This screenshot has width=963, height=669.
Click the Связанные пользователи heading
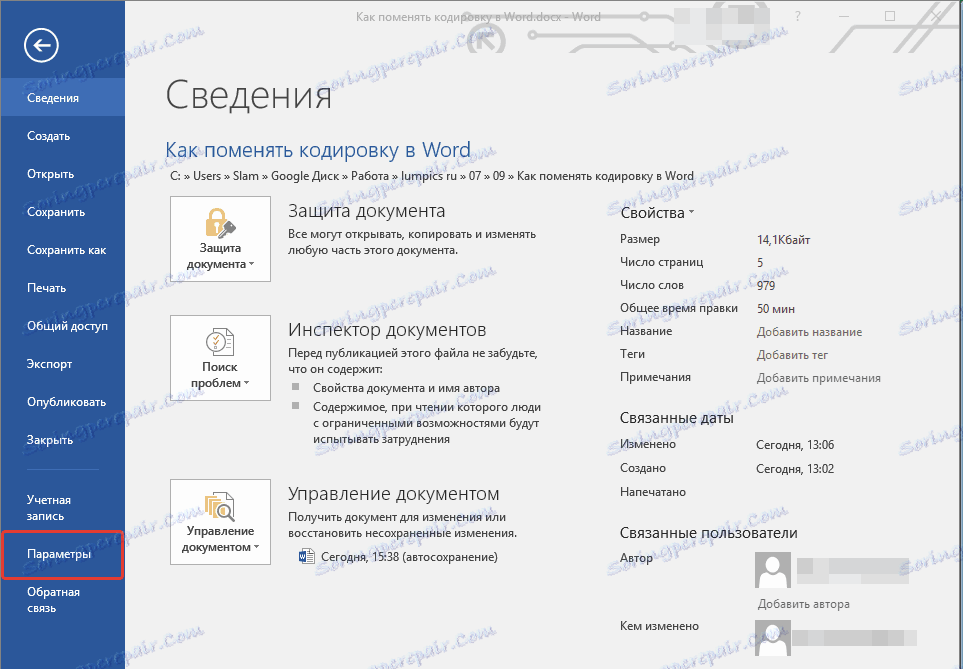(x=709, y=533)
